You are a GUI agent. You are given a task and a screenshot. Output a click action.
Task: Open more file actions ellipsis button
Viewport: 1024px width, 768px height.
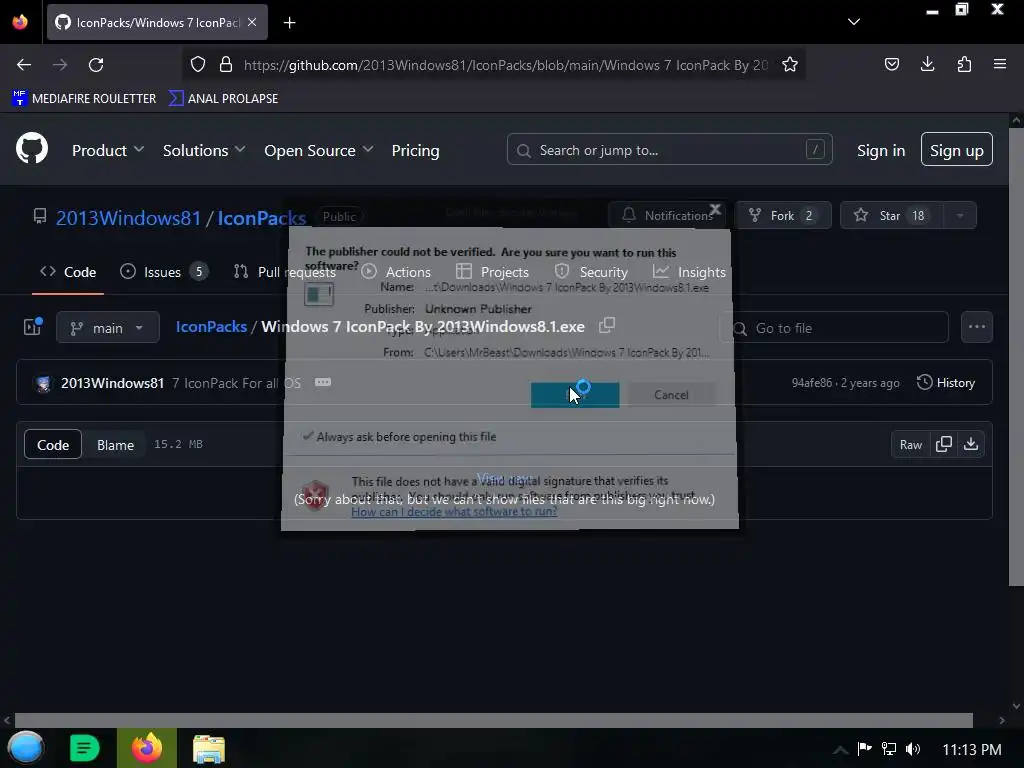click(x=976, y=327)
